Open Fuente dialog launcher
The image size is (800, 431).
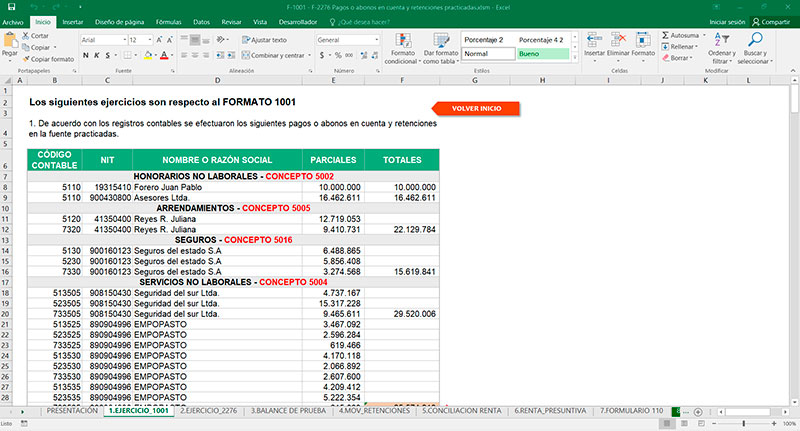point(172,71)
